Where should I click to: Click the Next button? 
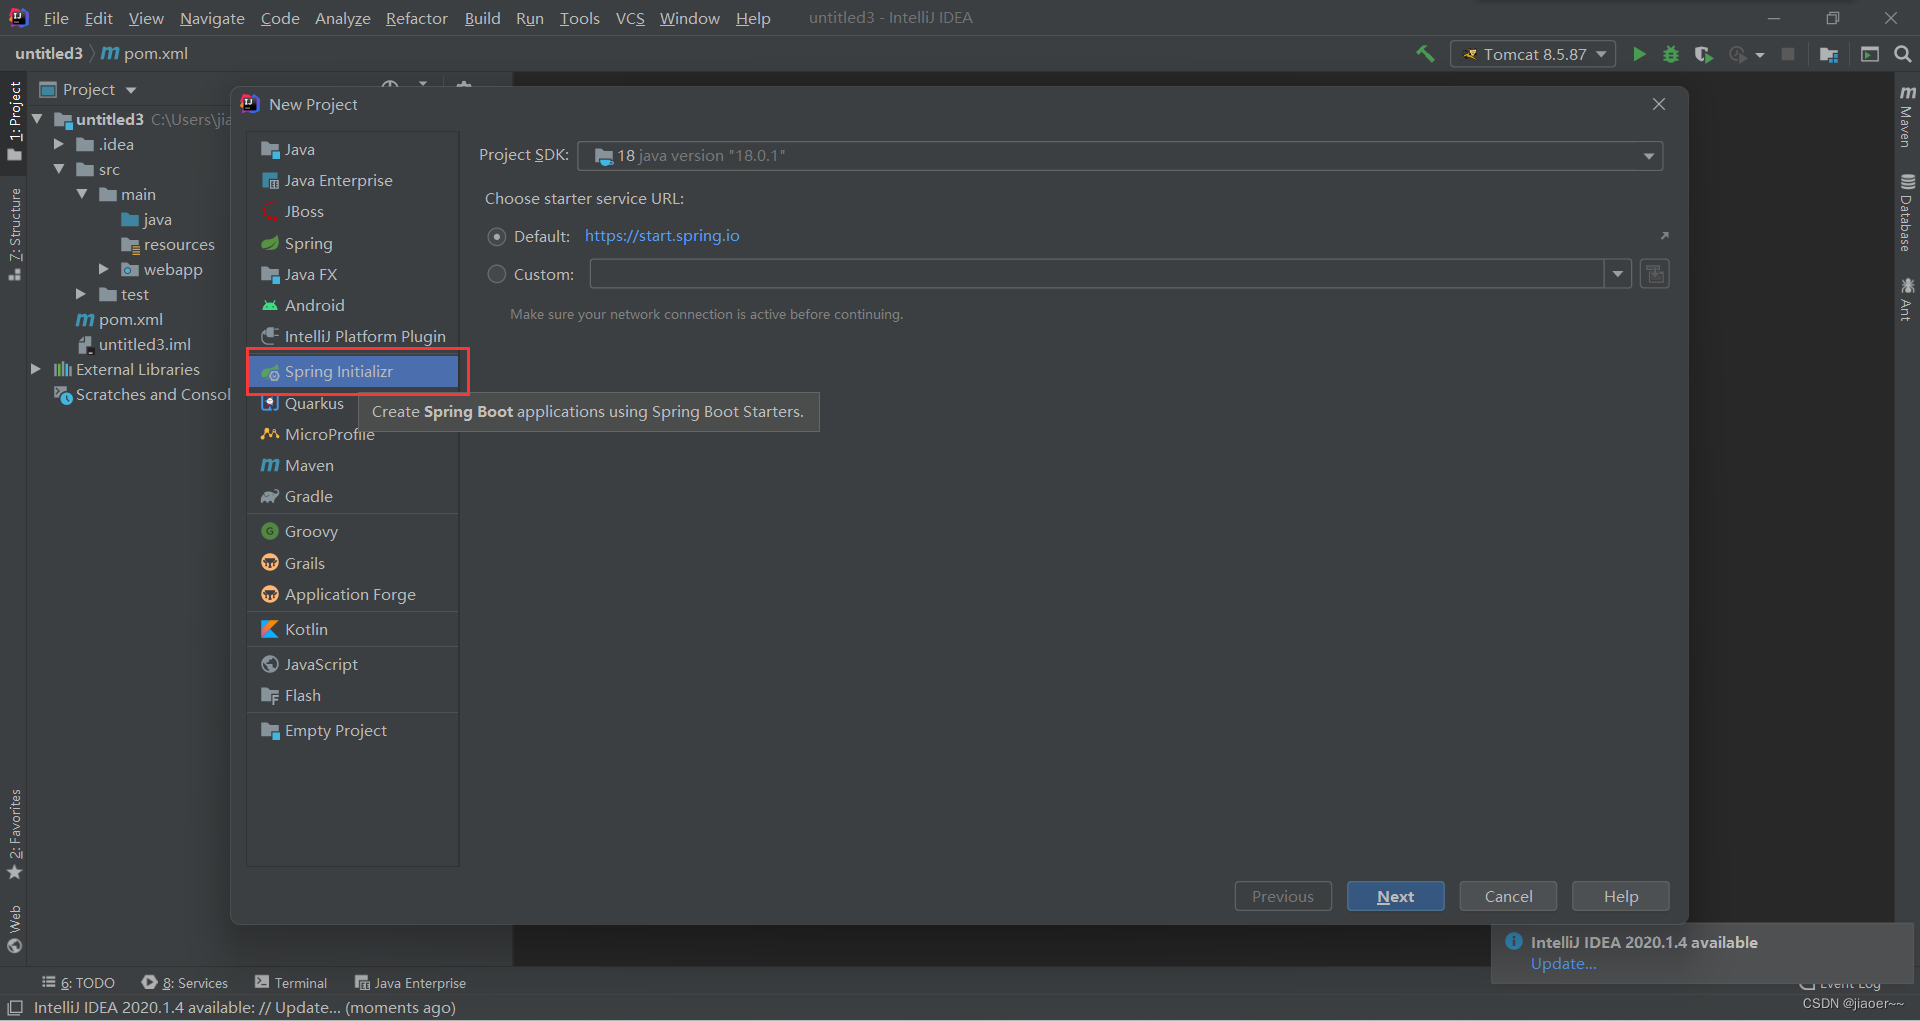click(x=1395, y=896)
